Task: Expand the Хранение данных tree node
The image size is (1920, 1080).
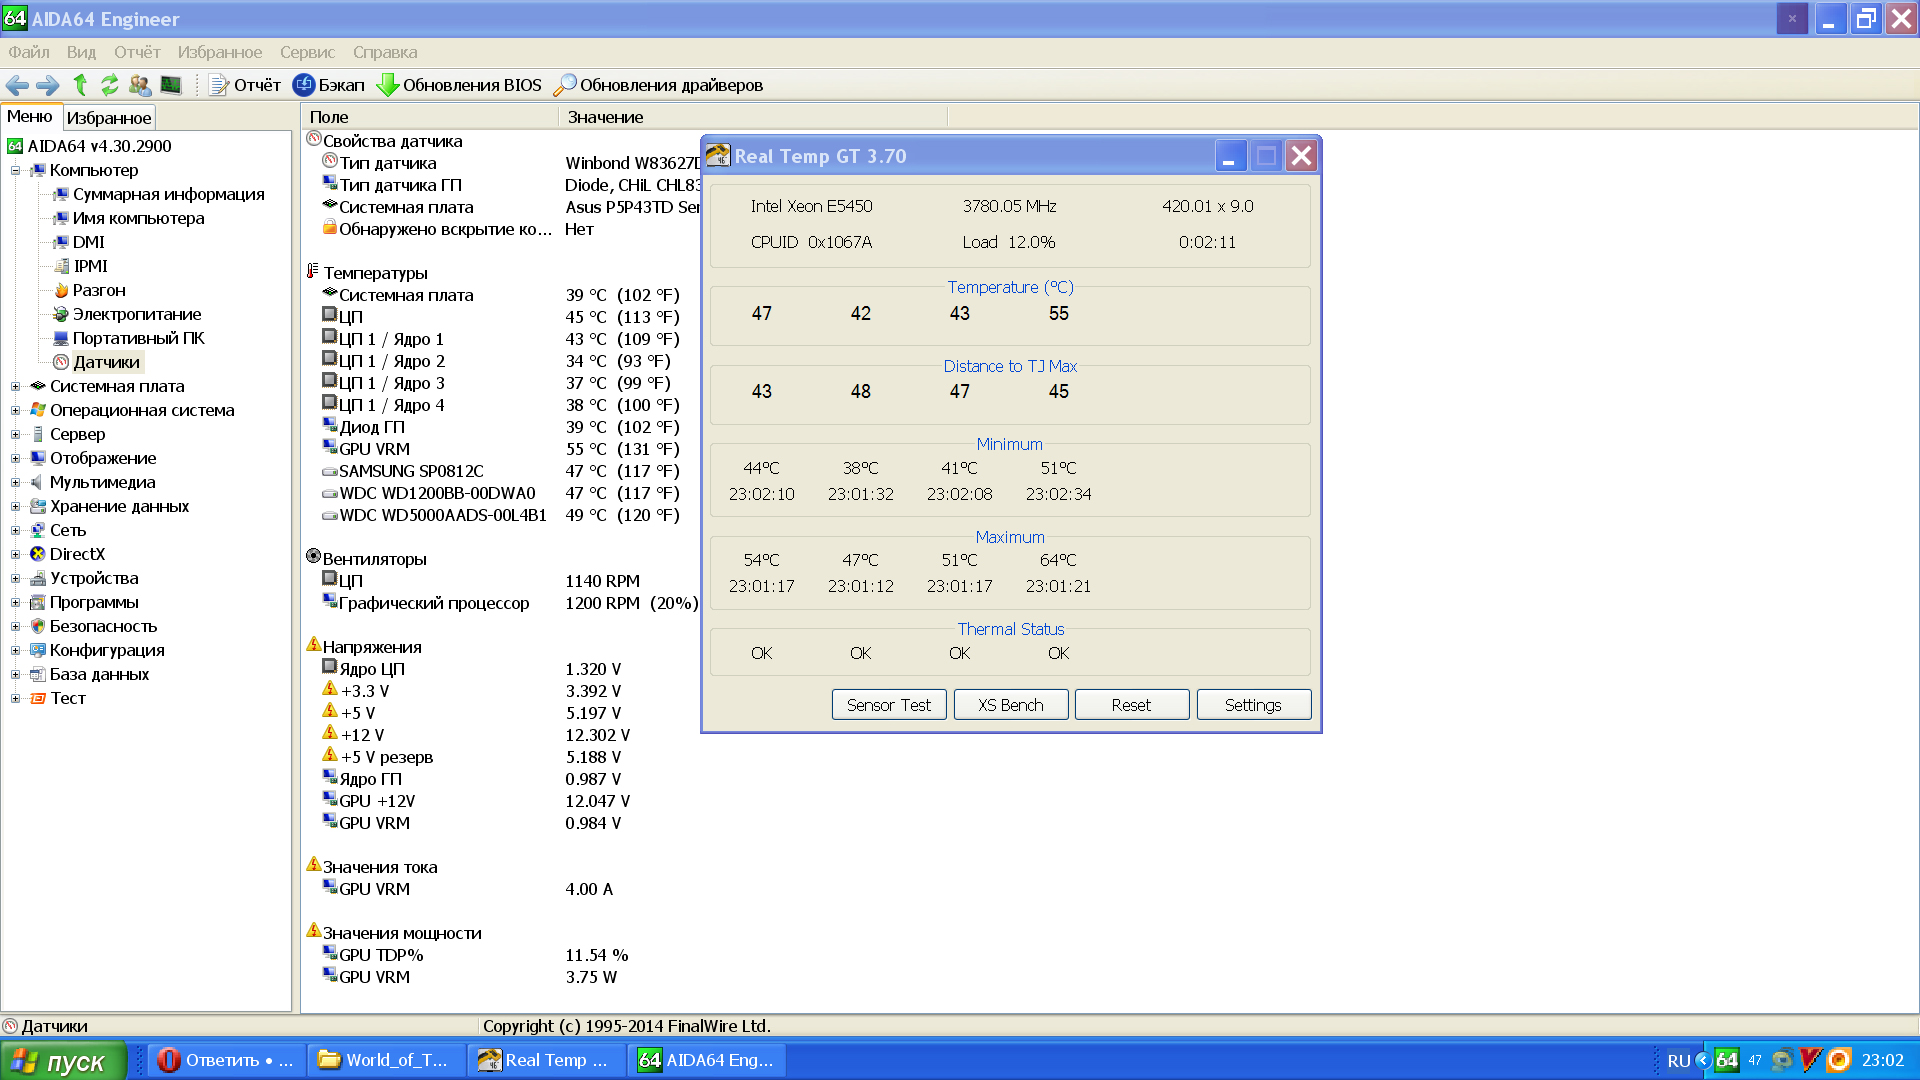Action: 15,506
